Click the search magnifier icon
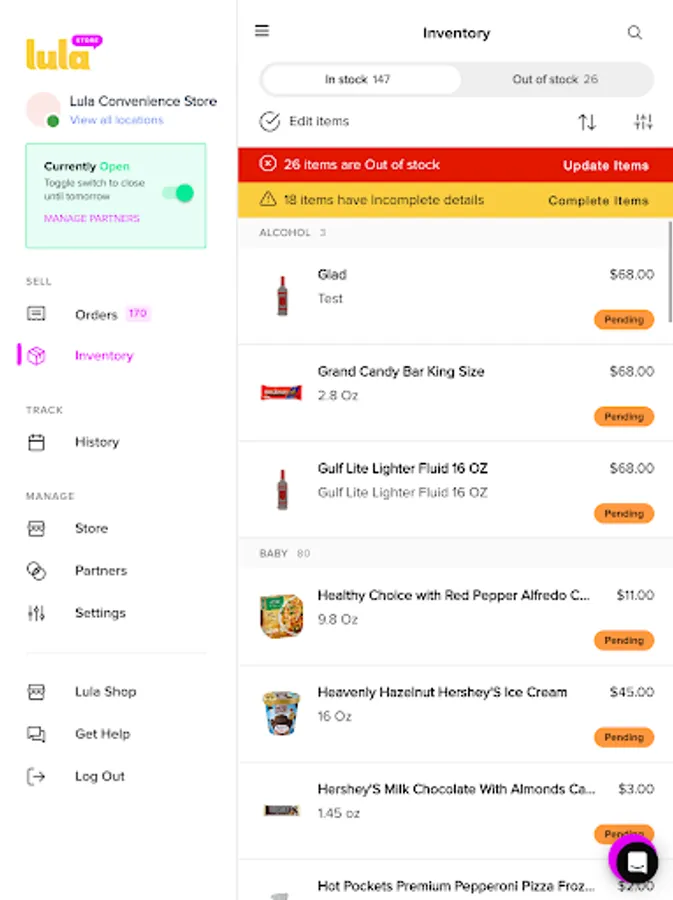Image resolution: width=673 pixels, height=900 pixels. coord(634,33)
